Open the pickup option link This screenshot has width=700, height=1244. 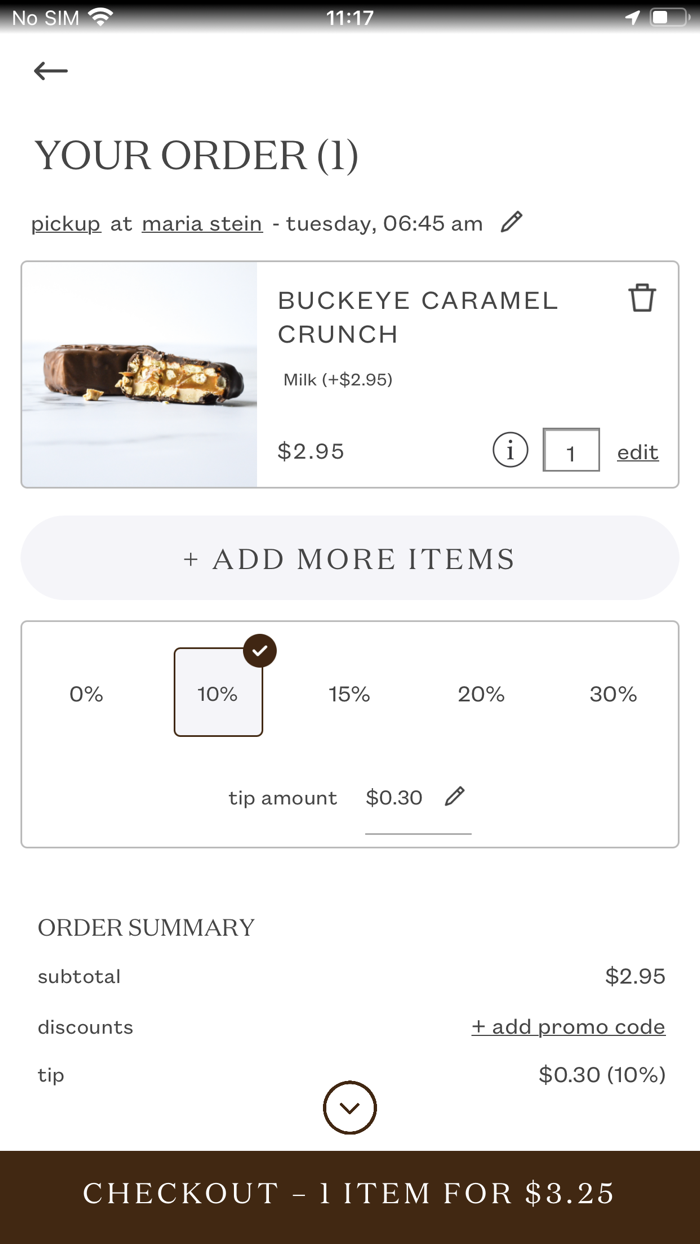point(65,223)
